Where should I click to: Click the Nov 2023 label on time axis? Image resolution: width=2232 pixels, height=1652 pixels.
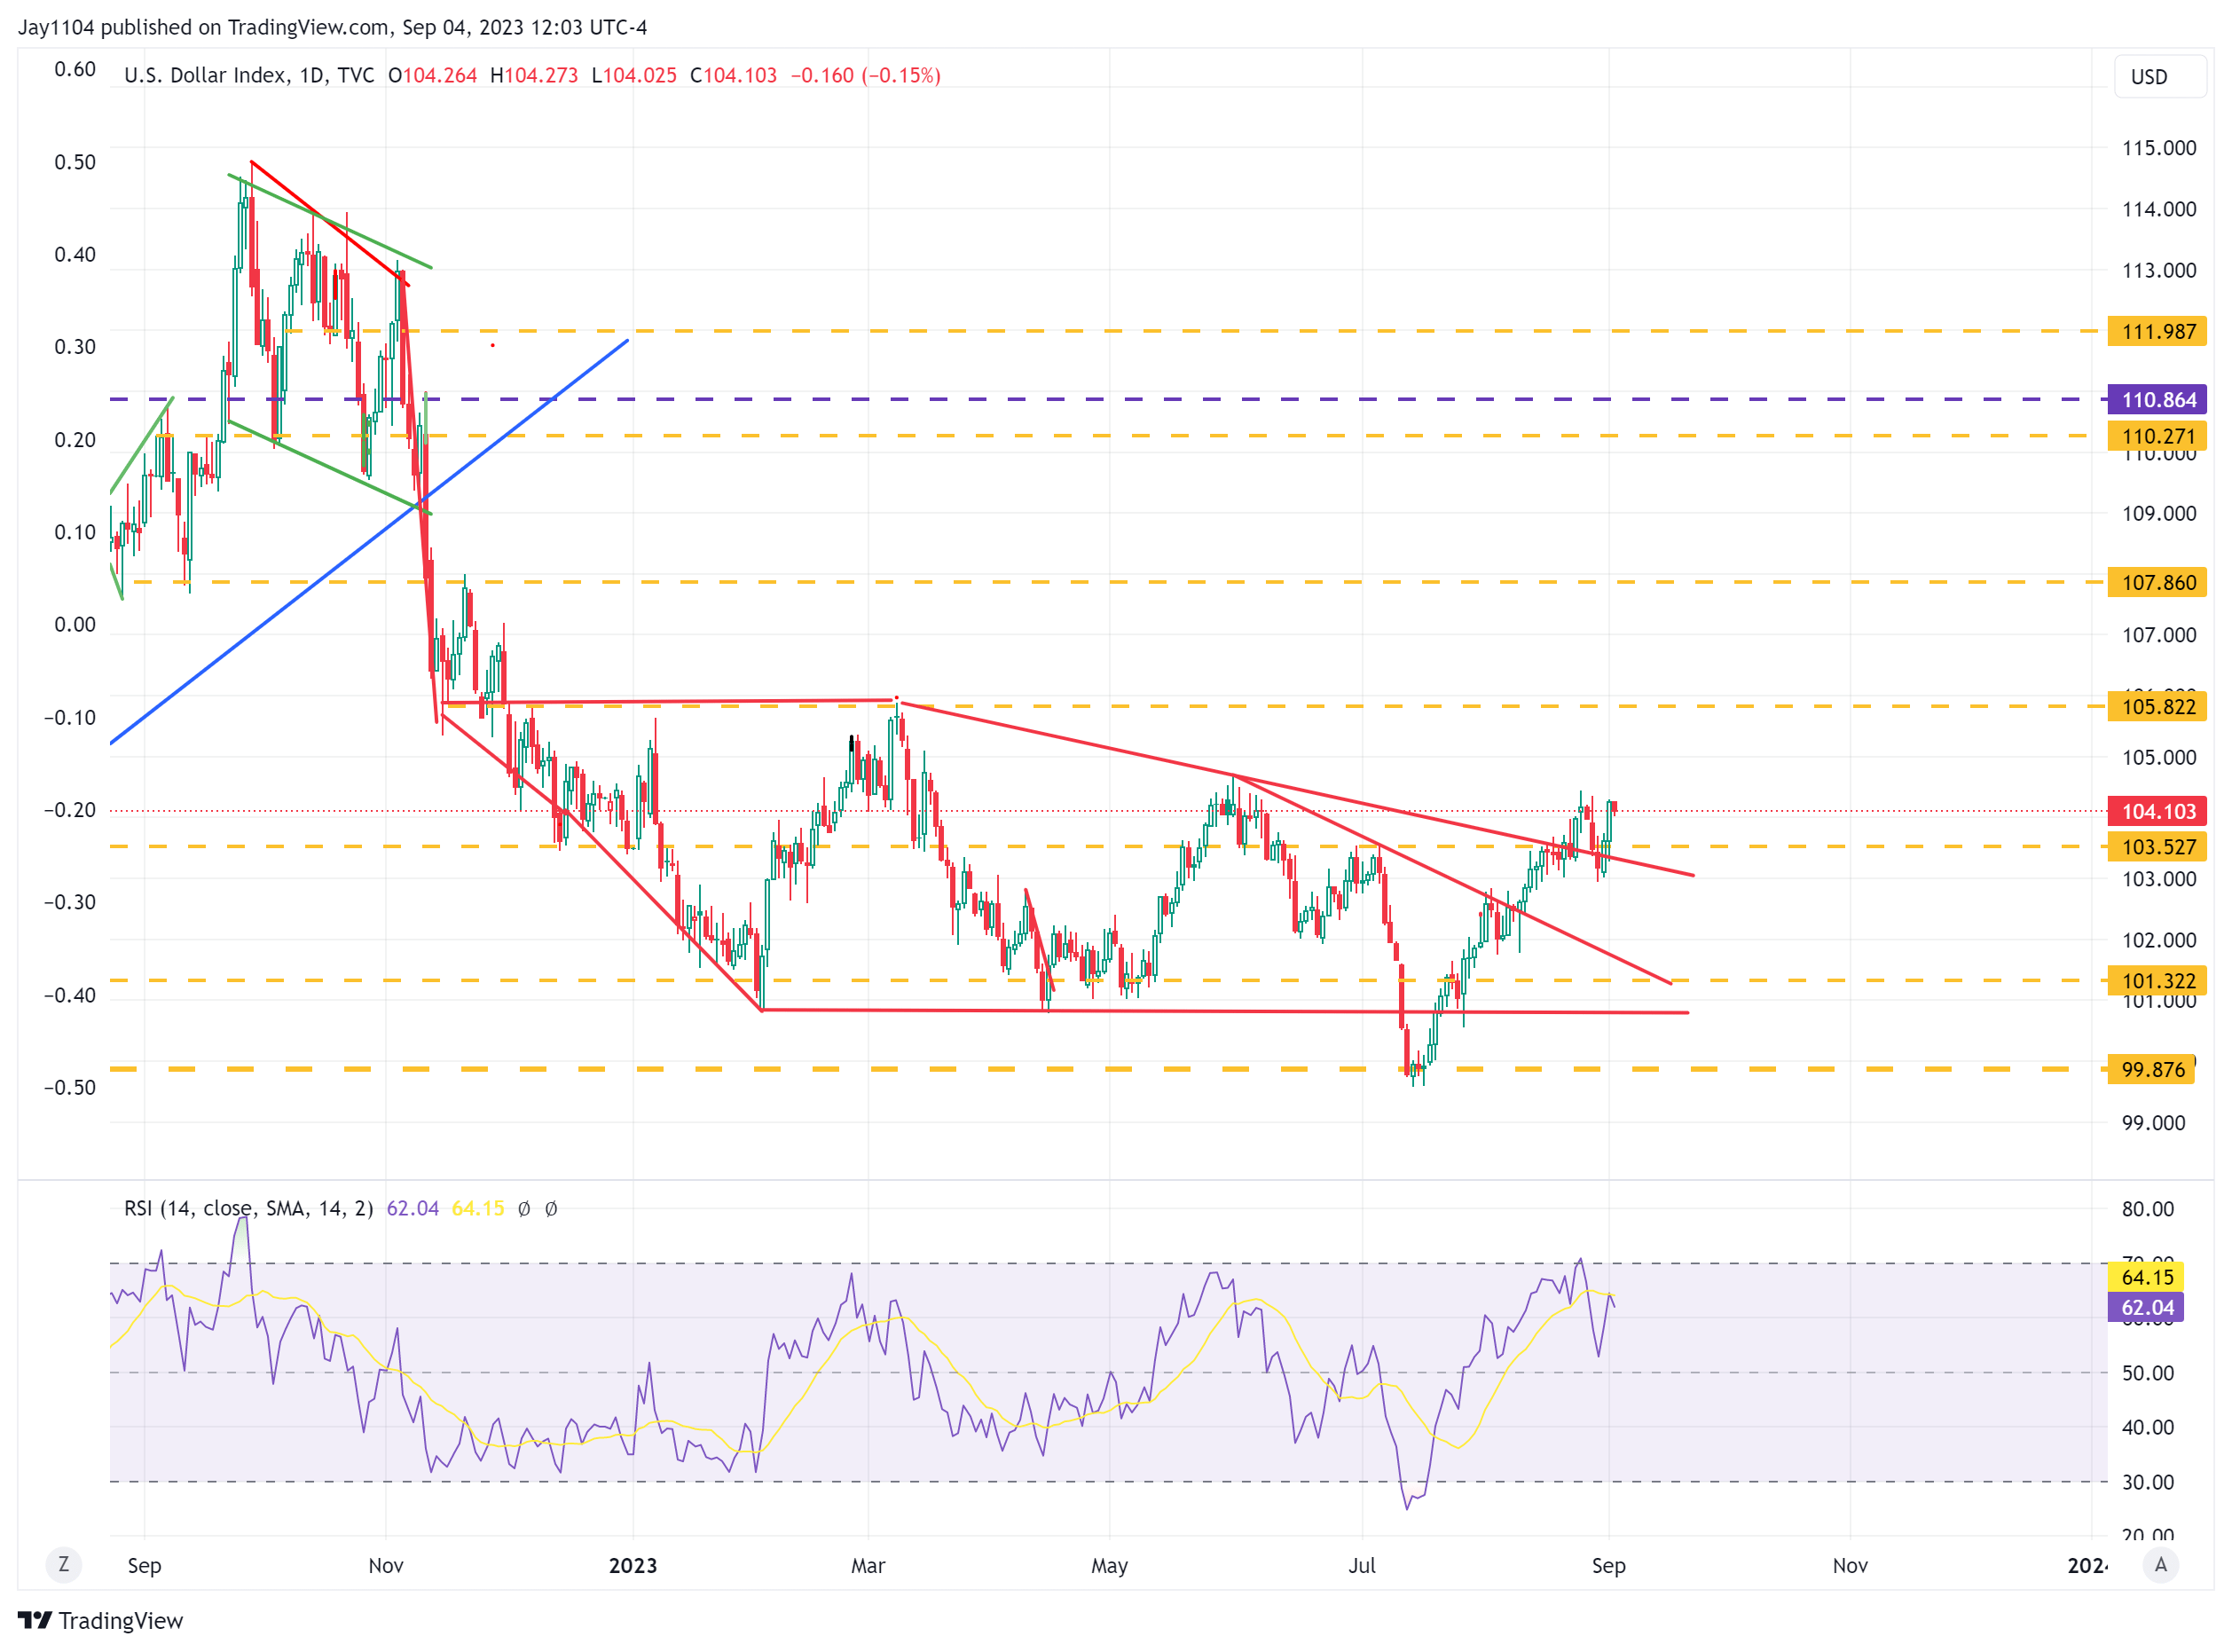(1850, 1565)
